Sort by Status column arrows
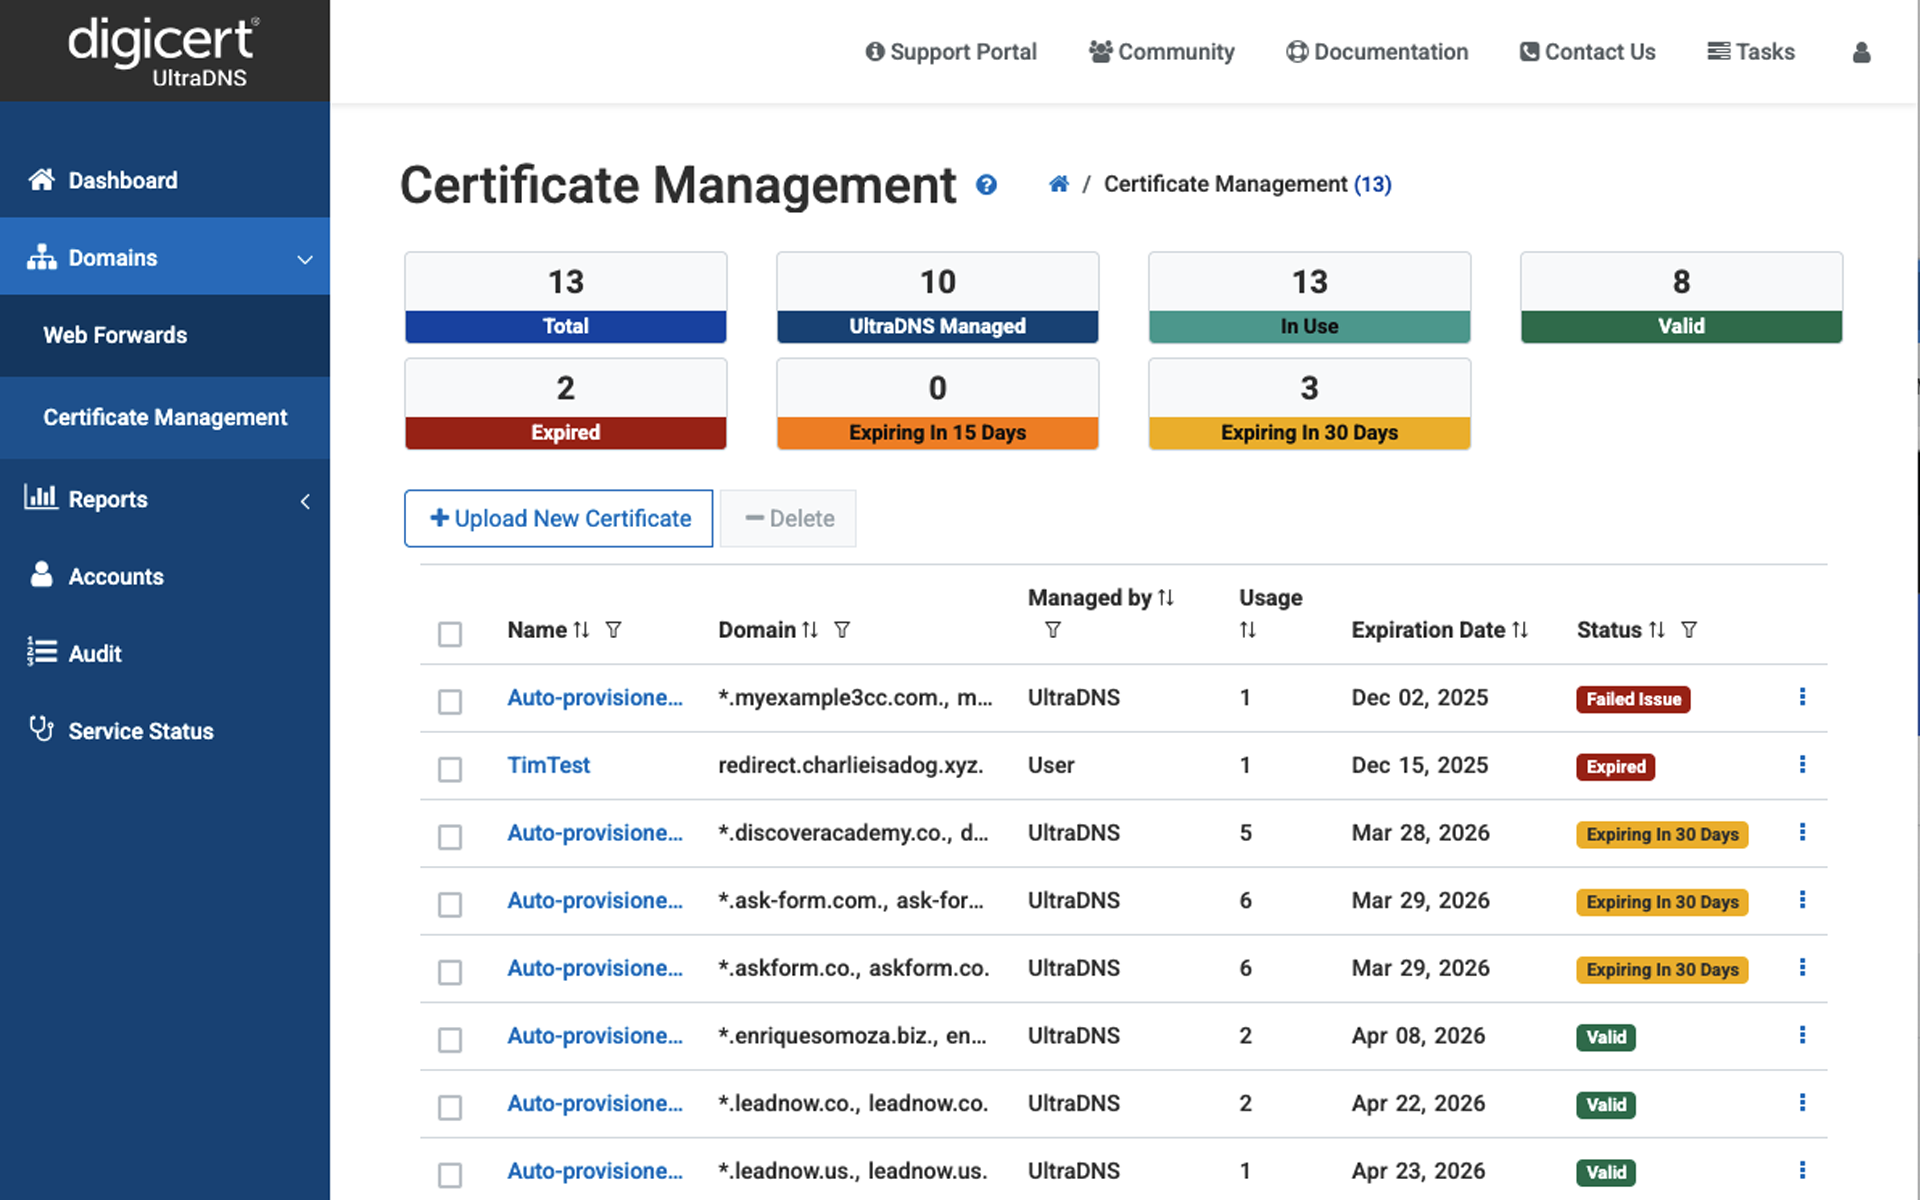 (1657, 630)
